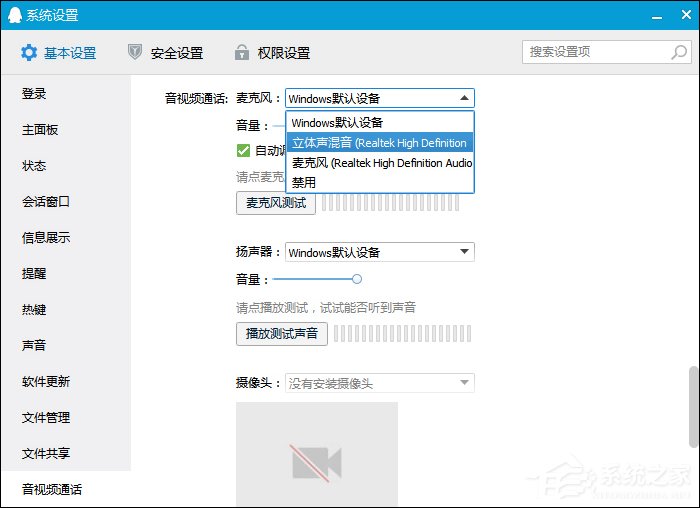The height and width of the screenshot is (508, 700).
Task: Open the 基本设置 tab
Action: (58, 53)
